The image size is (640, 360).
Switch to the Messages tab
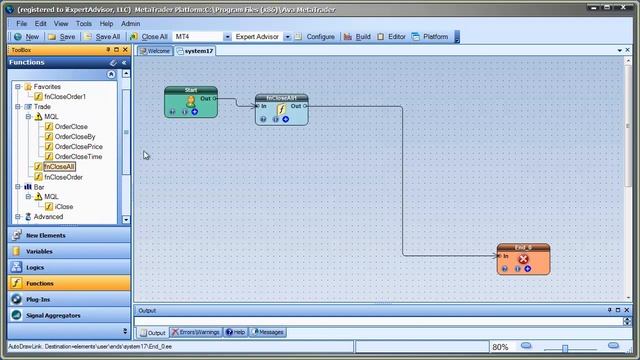268,332
